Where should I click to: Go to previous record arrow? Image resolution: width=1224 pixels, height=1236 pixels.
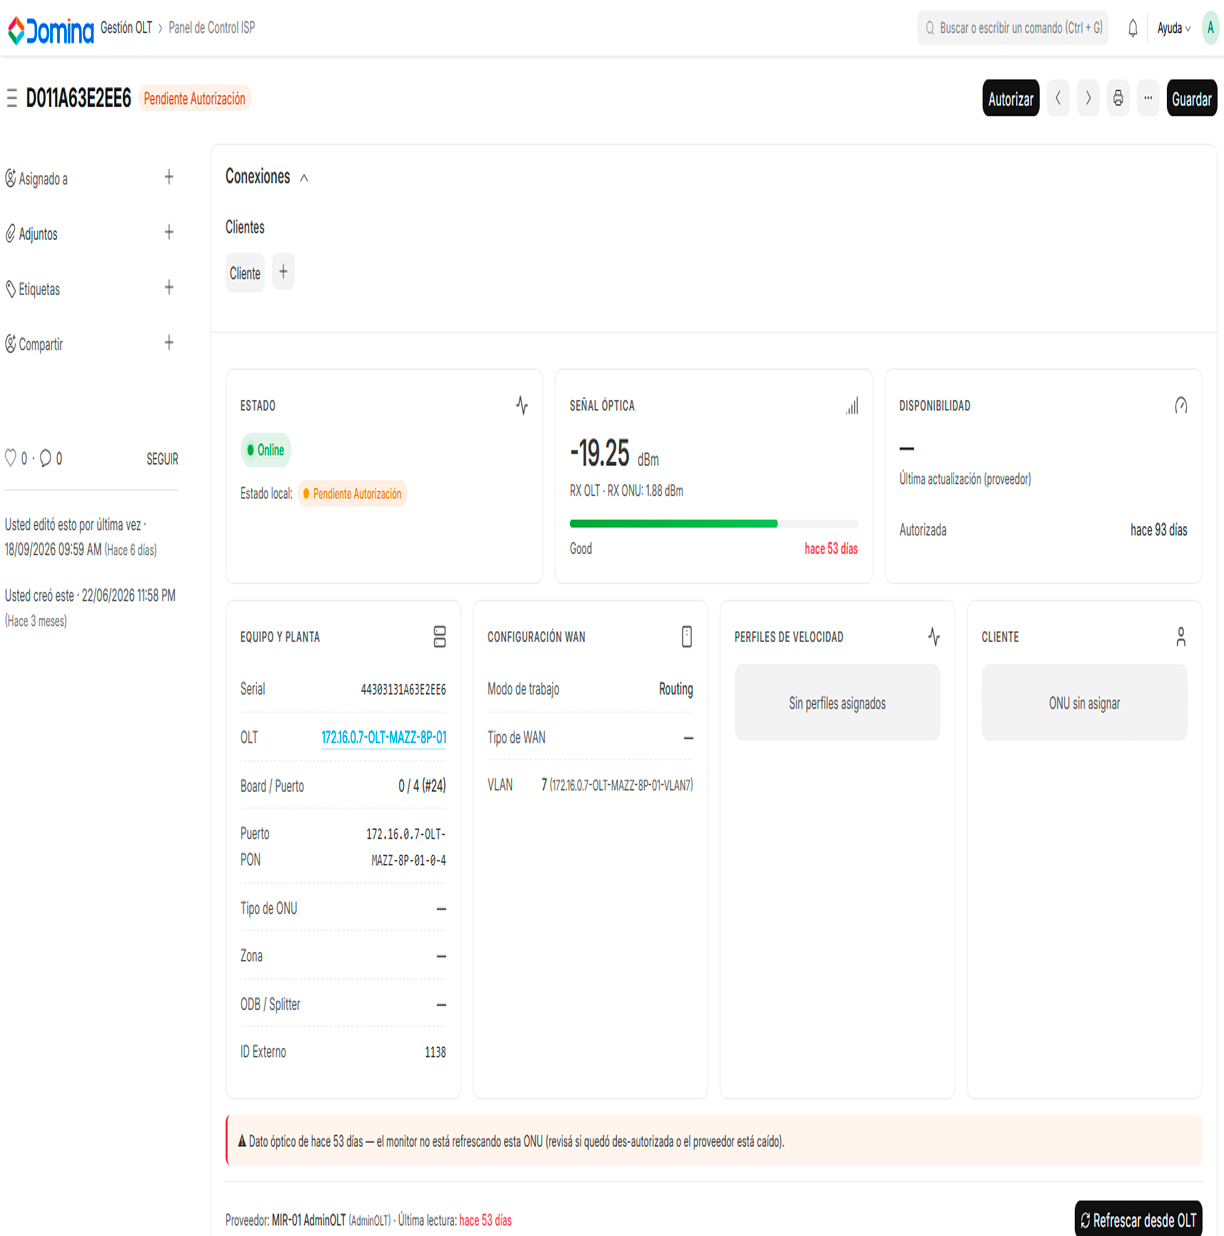1058,98
